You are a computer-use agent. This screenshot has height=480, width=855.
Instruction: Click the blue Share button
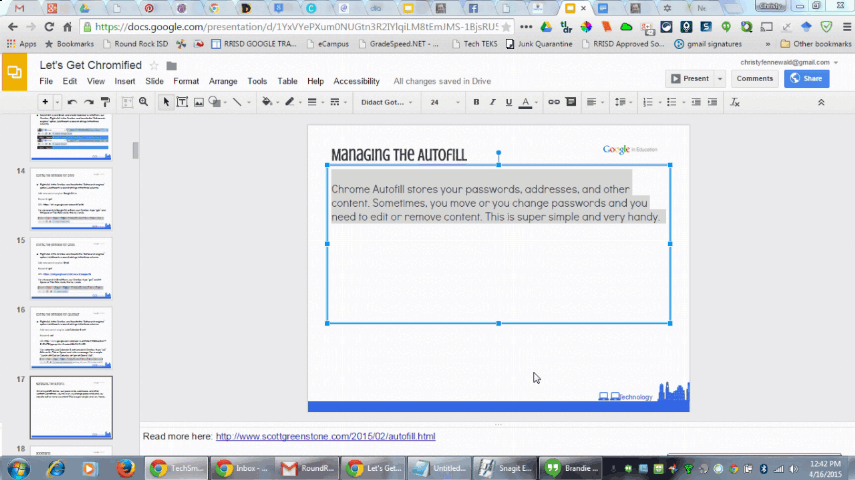coord(806,79)
